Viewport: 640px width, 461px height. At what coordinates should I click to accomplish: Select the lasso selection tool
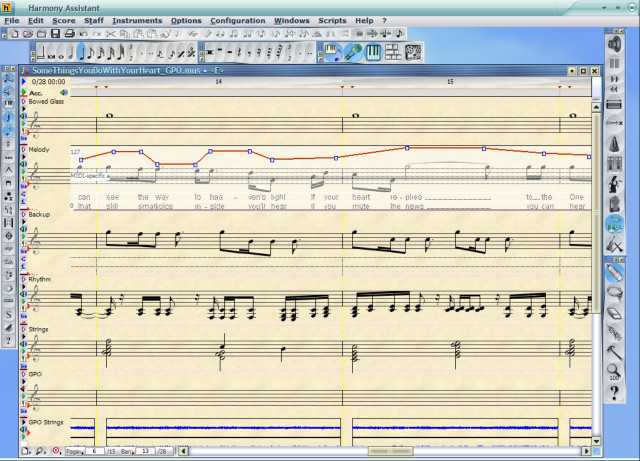click(614, 292)
